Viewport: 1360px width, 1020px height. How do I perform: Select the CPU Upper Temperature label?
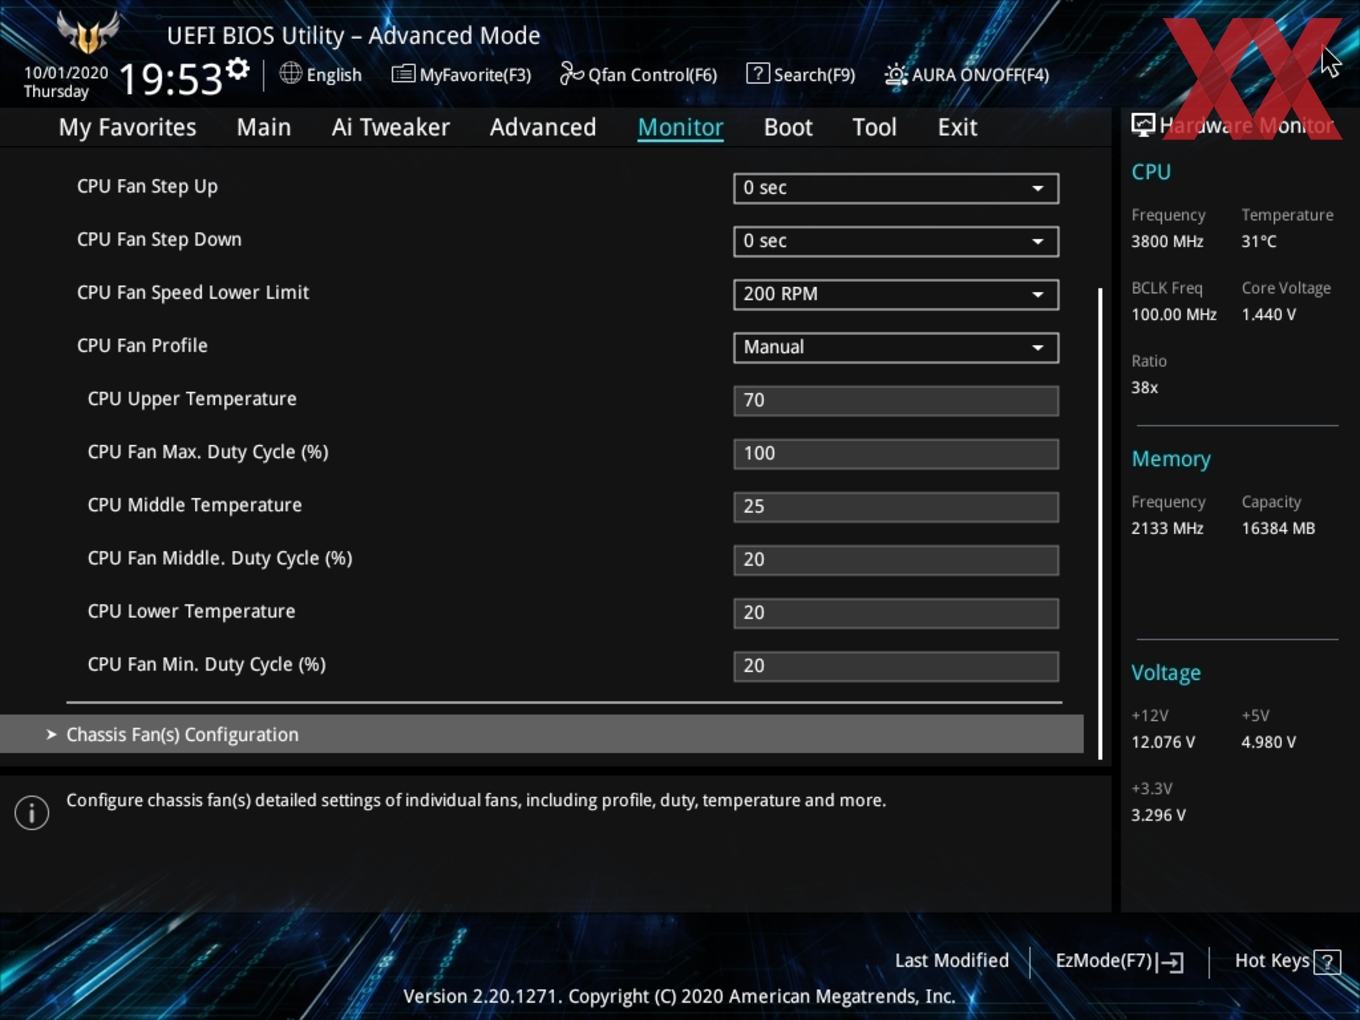pos(192,398)
